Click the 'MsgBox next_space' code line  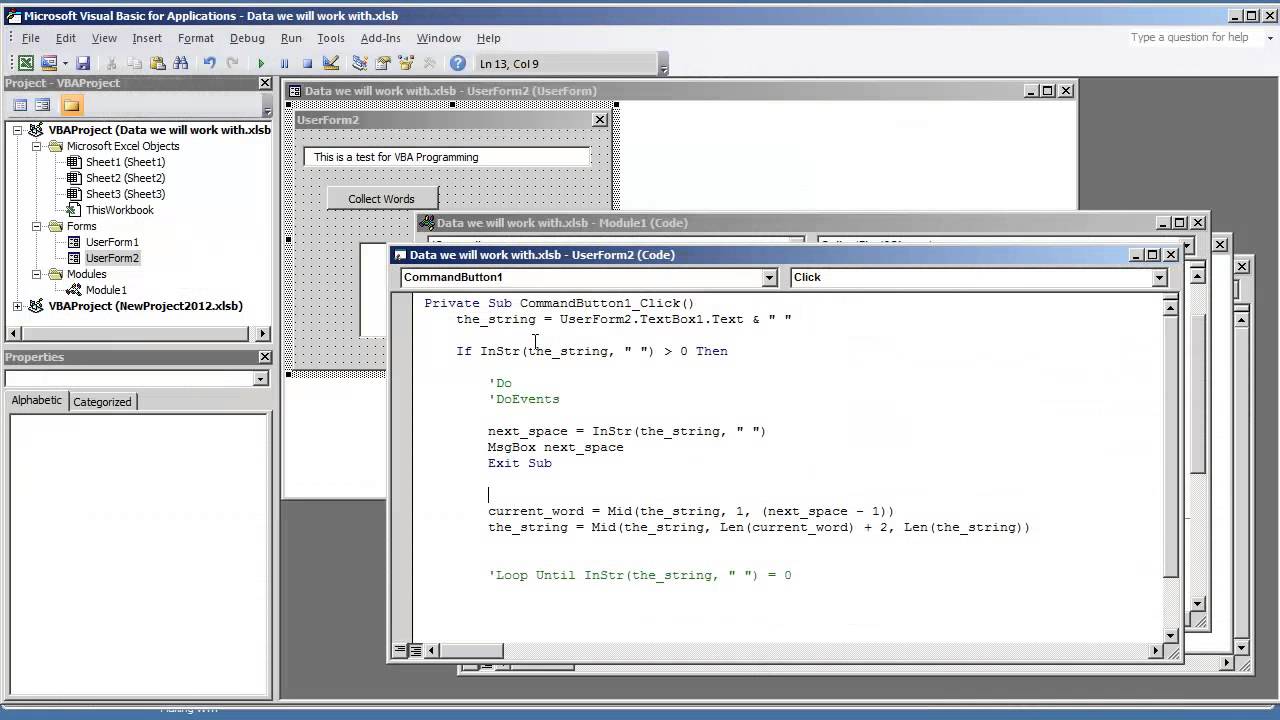pos(556,447)
